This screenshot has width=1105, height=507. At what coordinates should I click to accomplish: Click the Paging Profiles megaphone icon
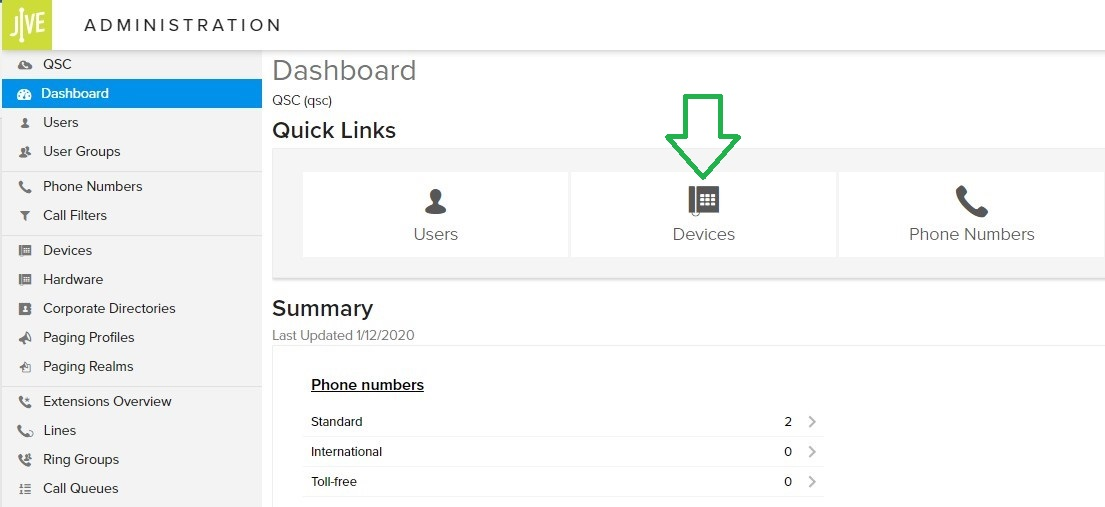[25, 338]
